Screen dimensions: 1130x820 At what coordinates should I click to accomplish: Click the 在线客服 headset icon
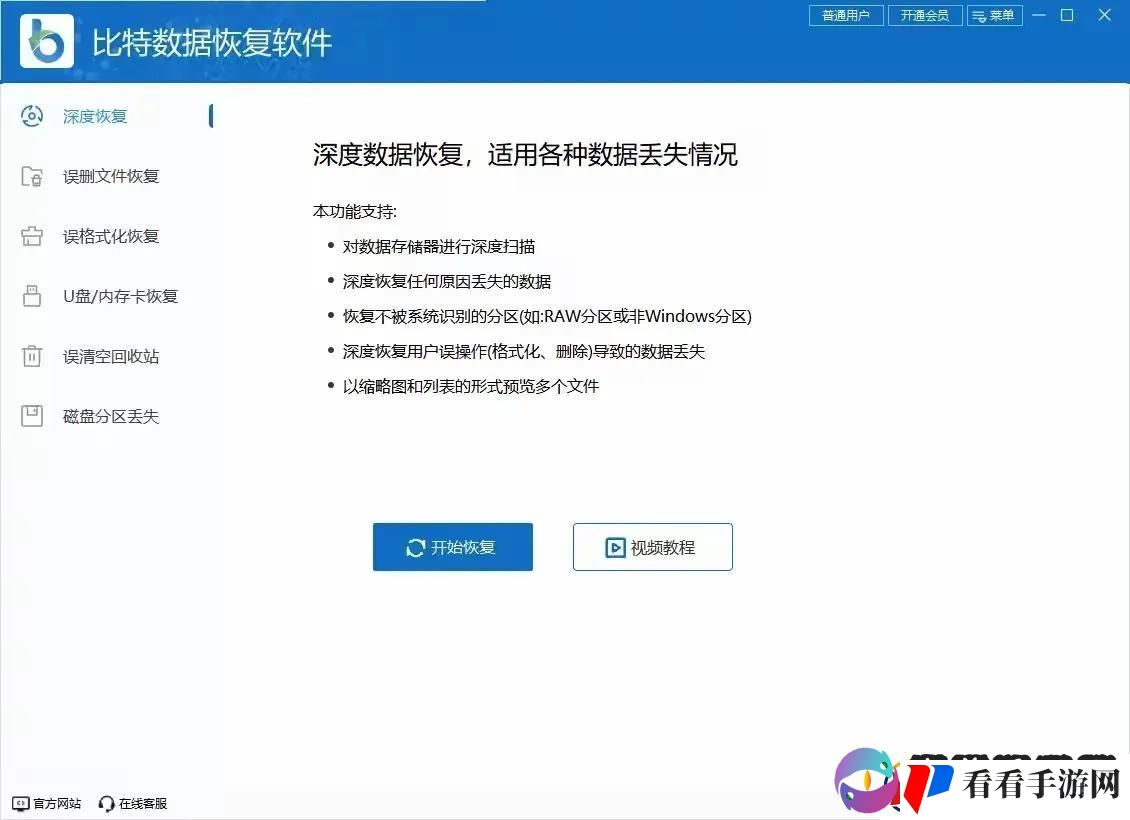tap(106, 803)
